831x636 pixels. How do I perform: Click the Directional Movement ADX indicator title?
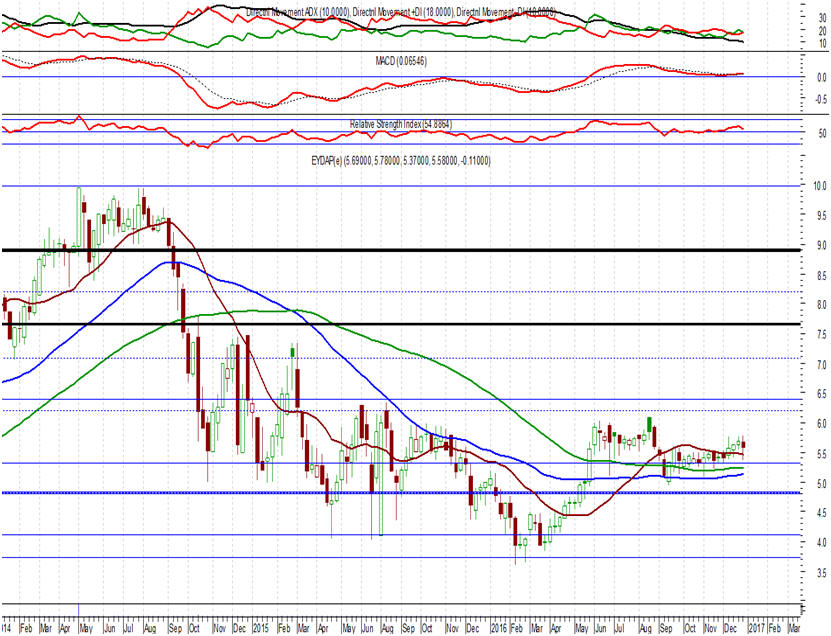coord(401,12)
